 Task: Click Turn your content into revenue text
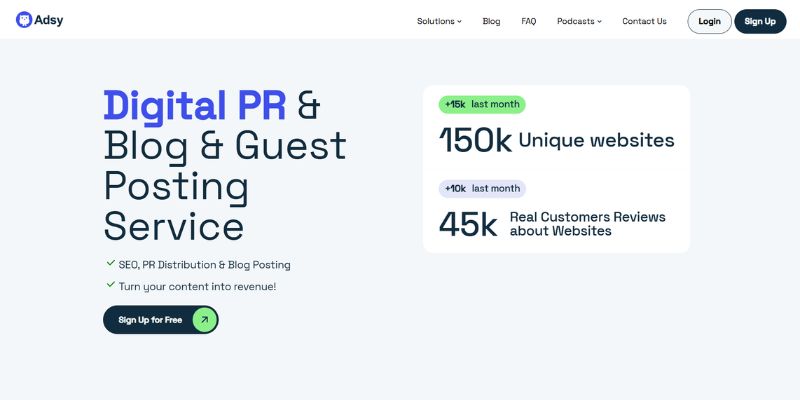click(197, 287)
